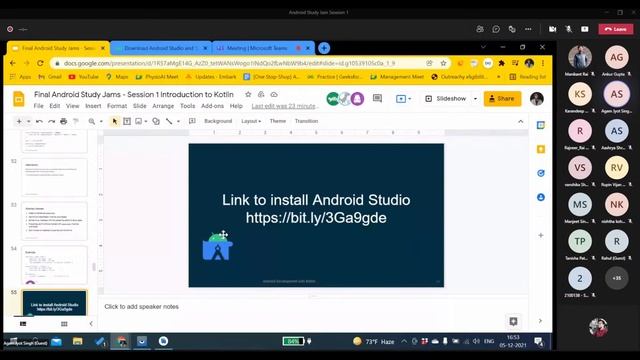Open Teams breakout rooms icon
640x360 pixels.
512,29
